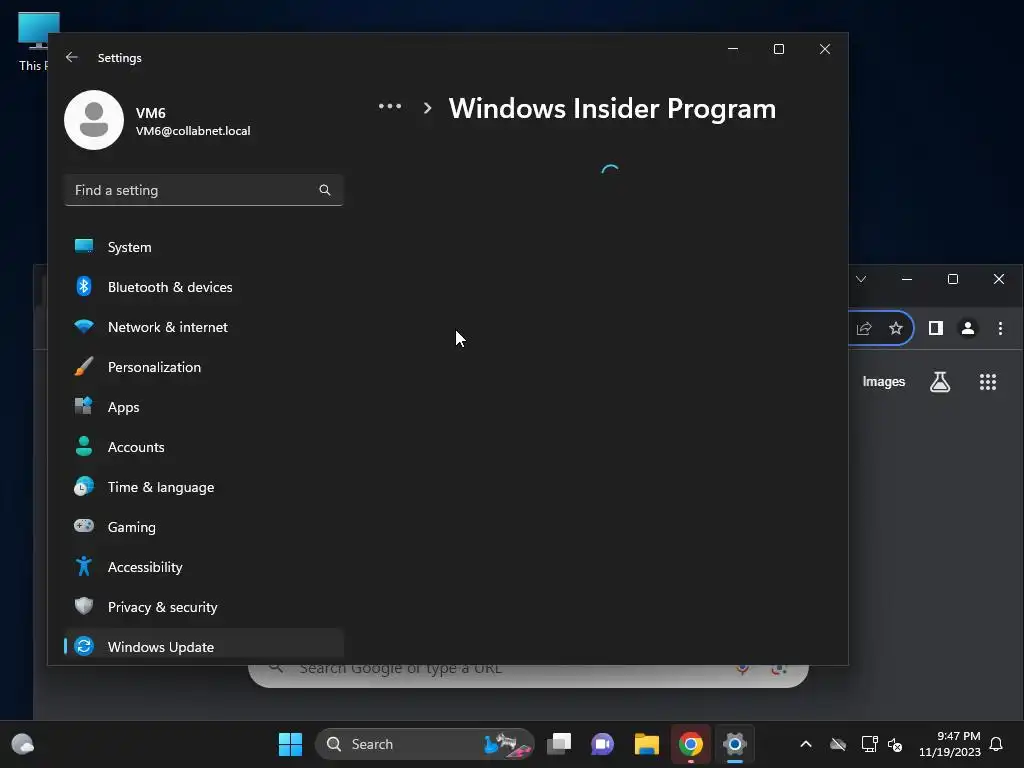The image size is (1024, 768).
Task: Open Chrome profile avatar button
Action: click(x=968, y=328)
